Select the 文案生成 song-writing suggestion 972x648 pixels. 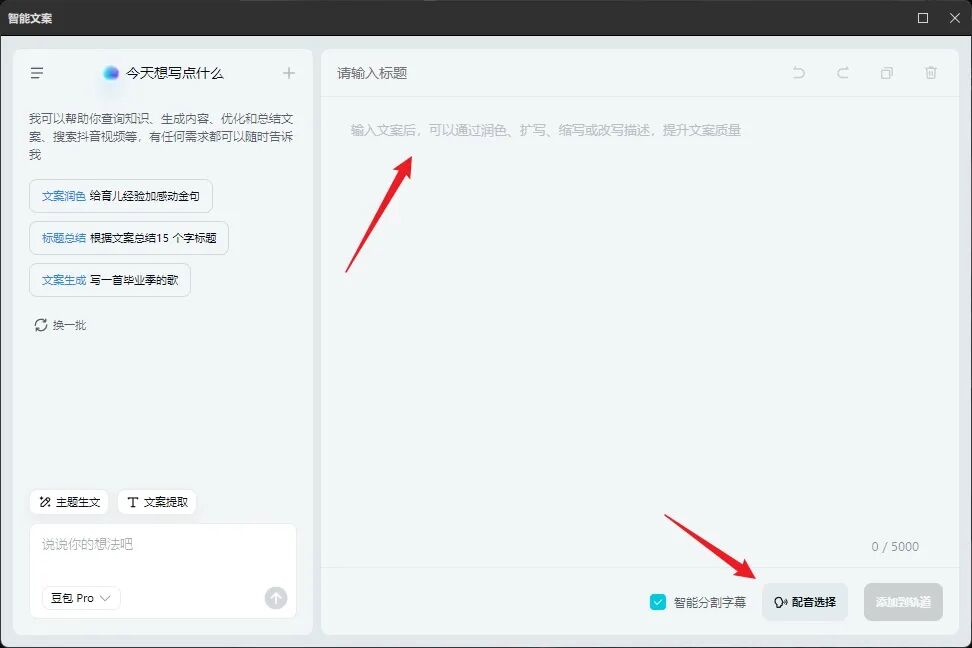[x=109, y=279]
